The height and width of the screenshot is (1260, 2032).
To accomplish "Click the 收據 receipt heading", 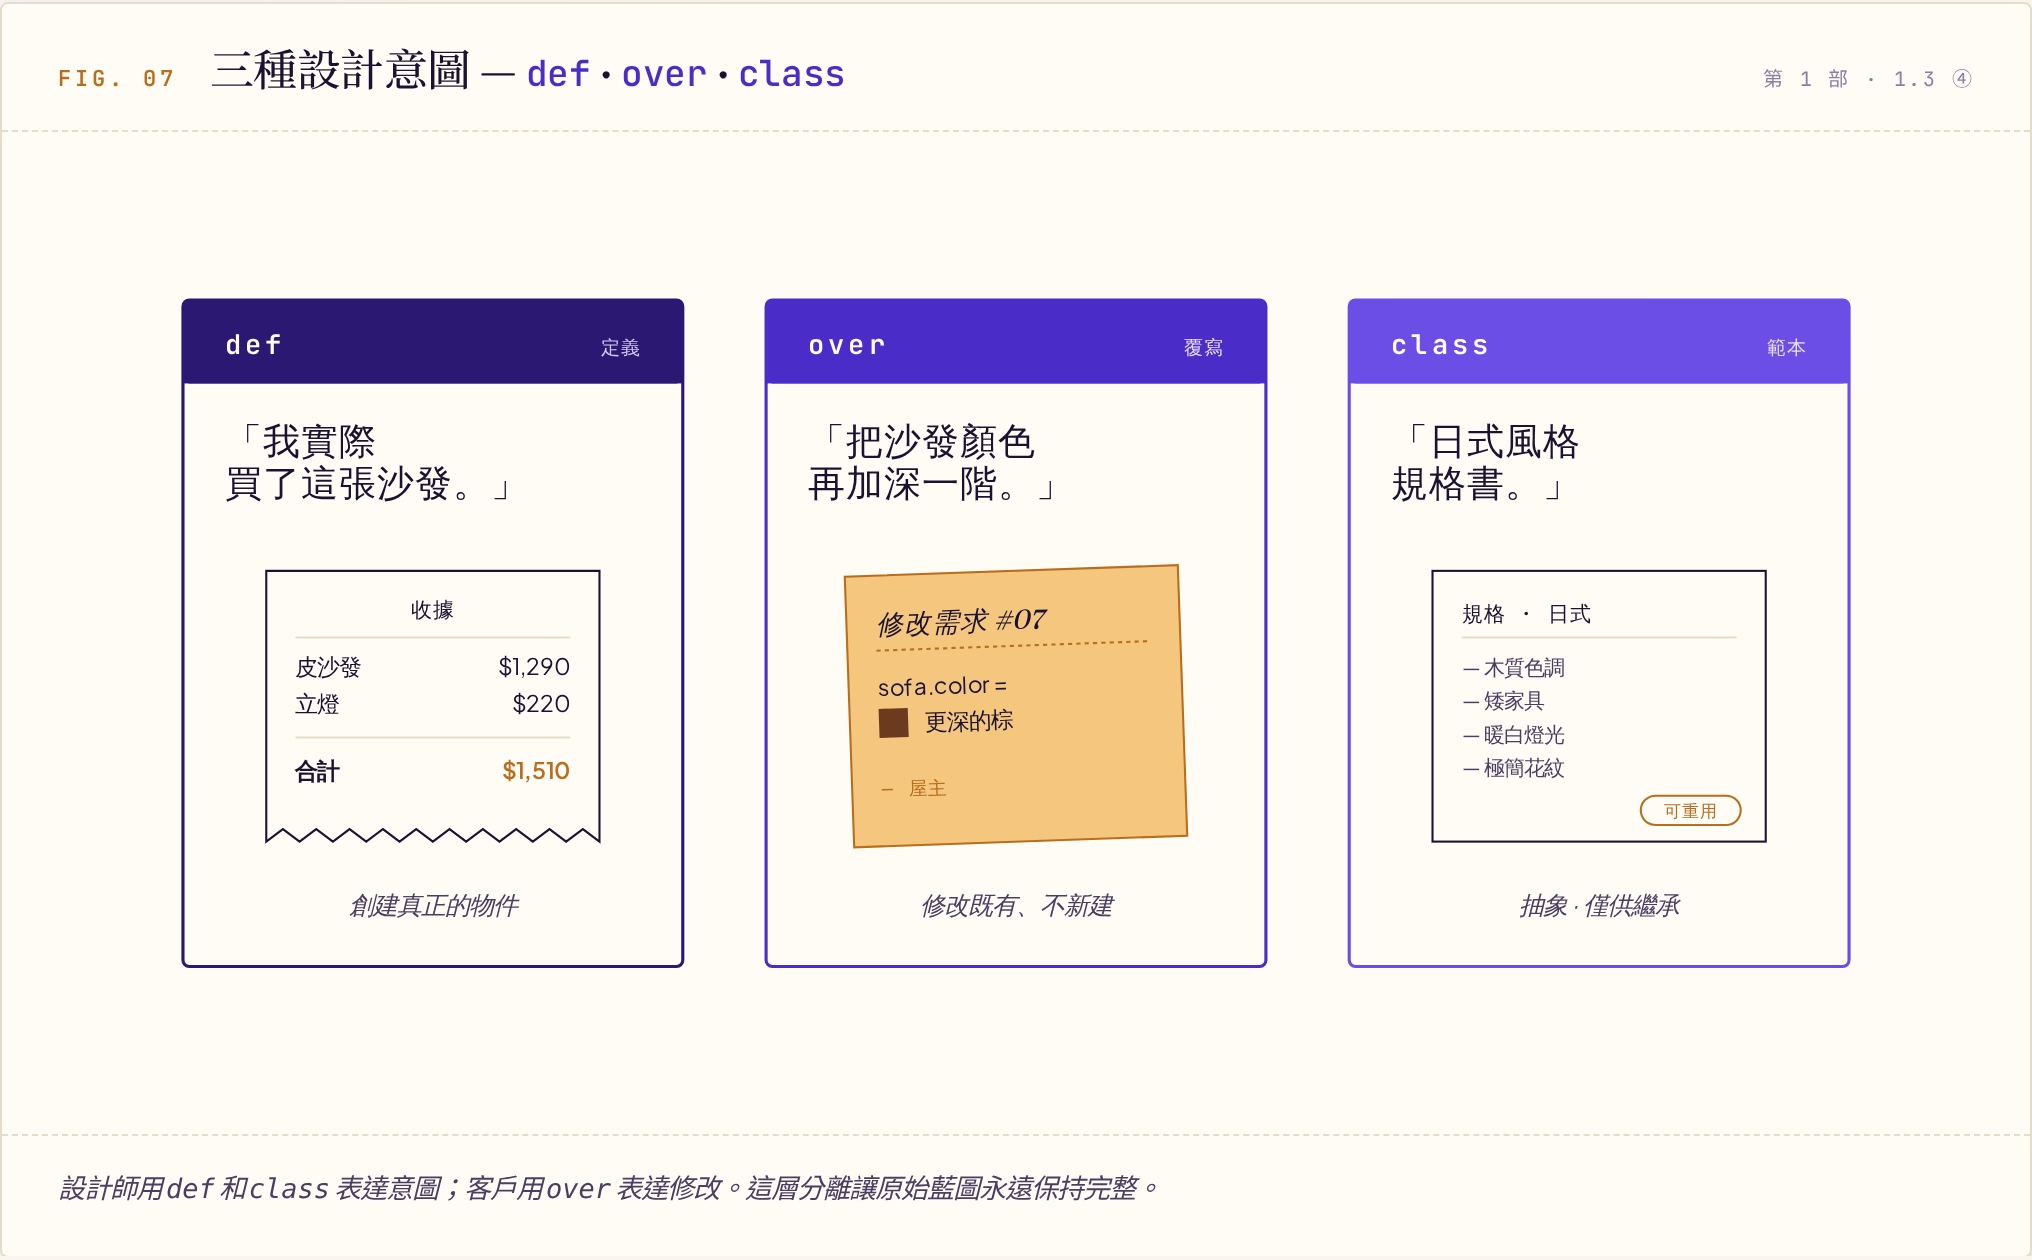I will tap(432, 610).
